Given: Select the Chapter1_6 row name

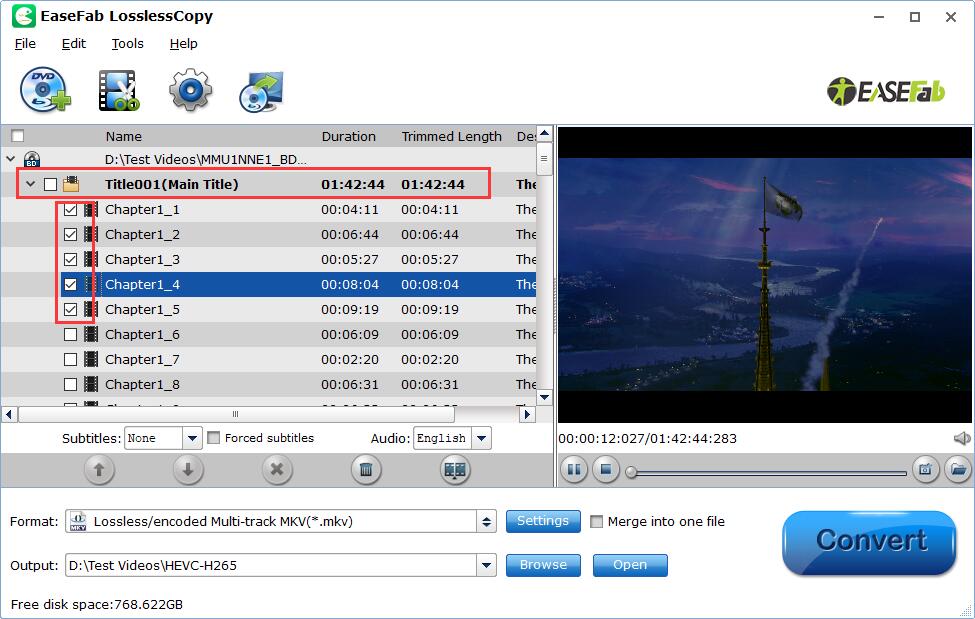Looking at the screenshot, I should coord(142,335).
